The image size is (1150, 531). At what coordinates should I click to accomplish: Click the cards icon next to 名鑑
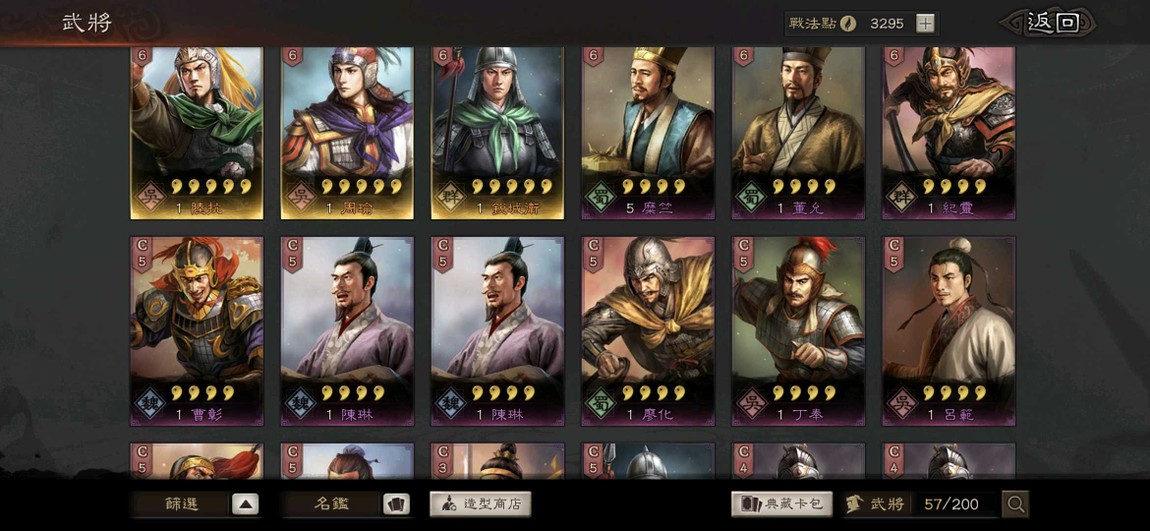(396, 505)
